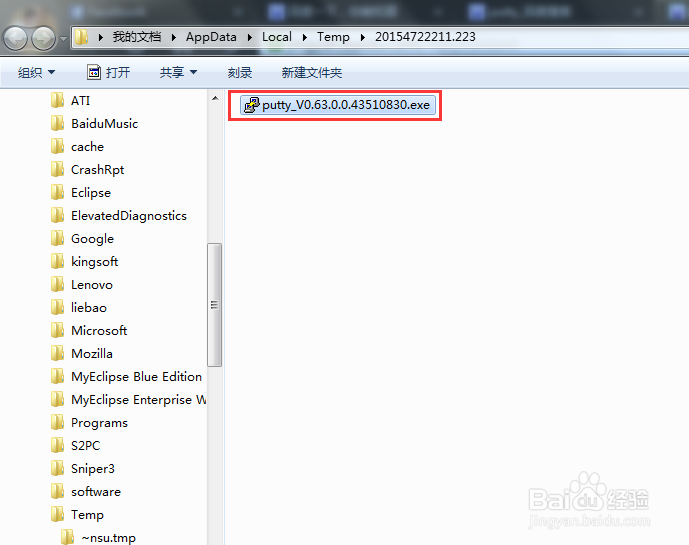Click the S2PC folder icon
The width and height of the screenshot is (689, 545).
point(58,445)
